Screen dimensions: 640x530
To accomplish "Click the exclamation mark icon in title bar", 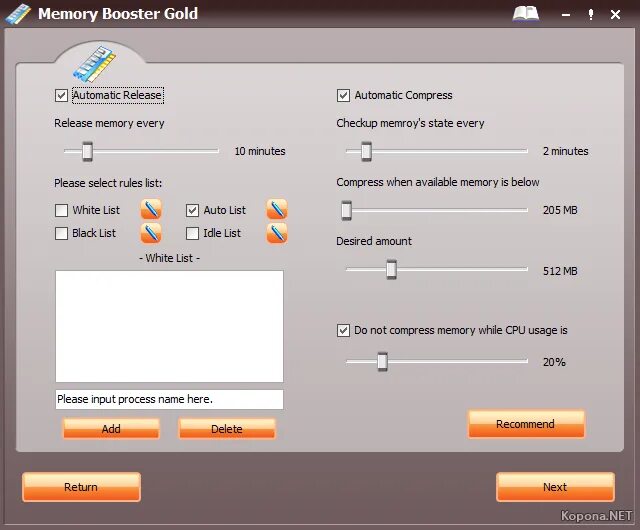I will pyautogui.click(x=591, y=15).
